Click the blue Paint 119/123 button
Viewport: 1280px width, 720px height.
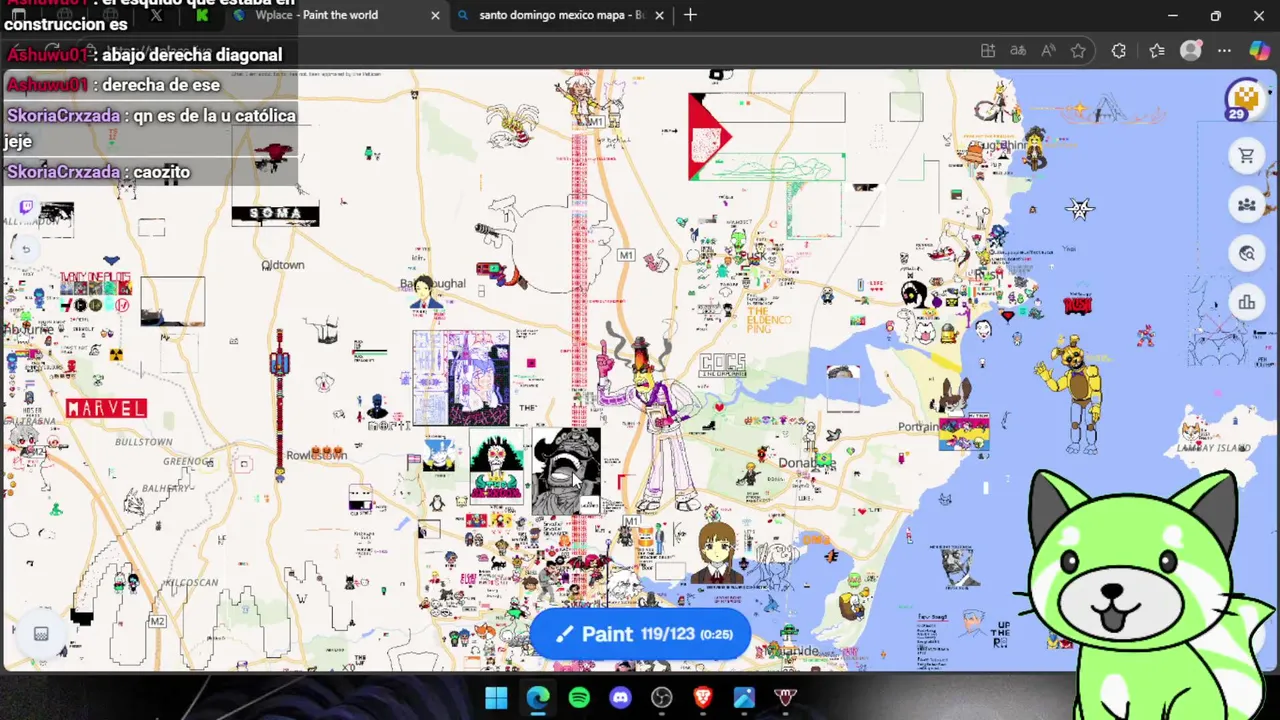(x=641, y=634)
